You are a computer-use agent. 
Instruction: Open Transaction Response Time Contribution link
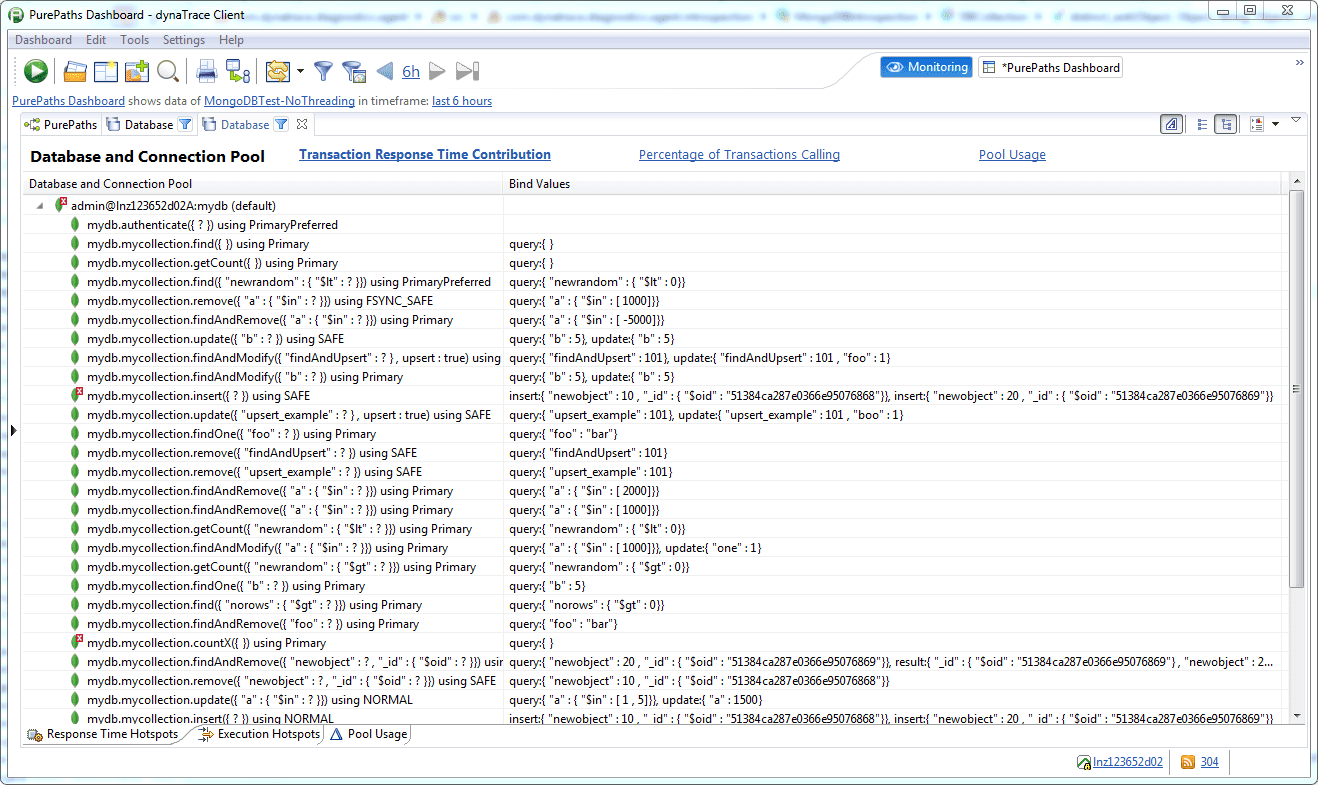425,155
